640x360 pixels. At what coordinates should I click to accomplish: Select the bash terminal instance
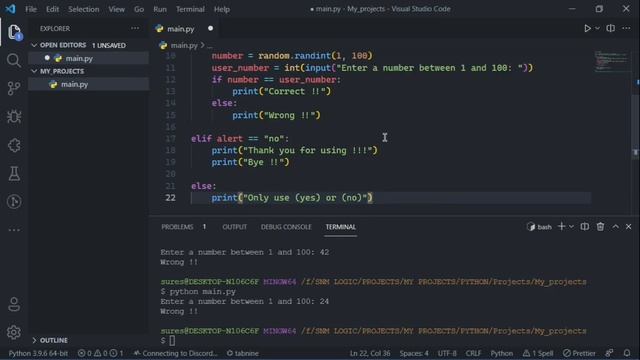coord(539,227)
